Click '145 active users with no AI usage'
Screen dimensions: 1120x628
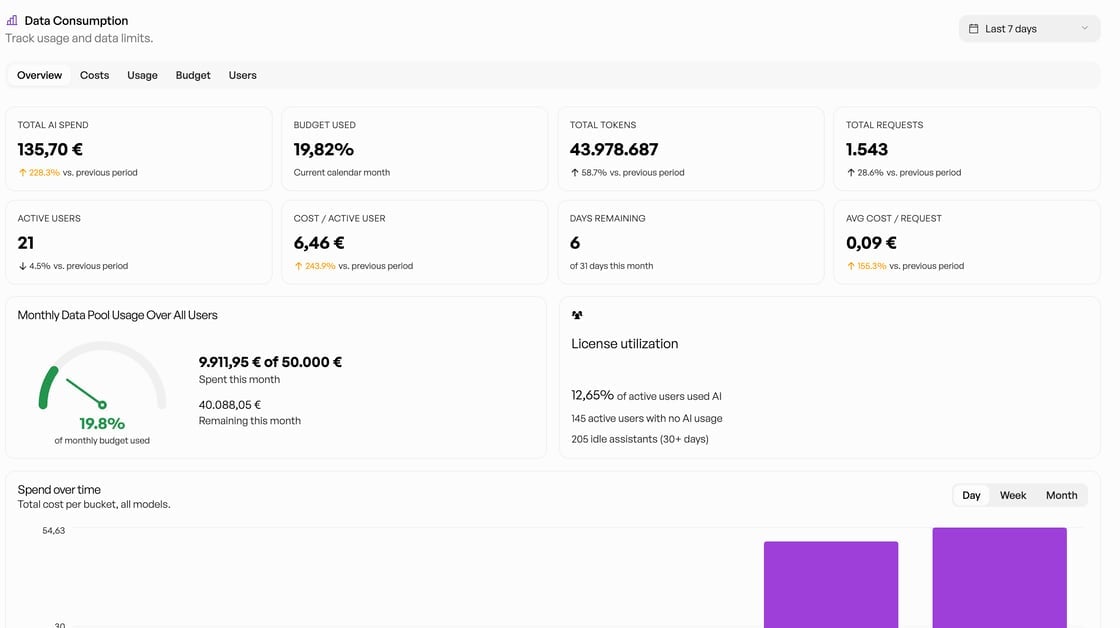646,418
